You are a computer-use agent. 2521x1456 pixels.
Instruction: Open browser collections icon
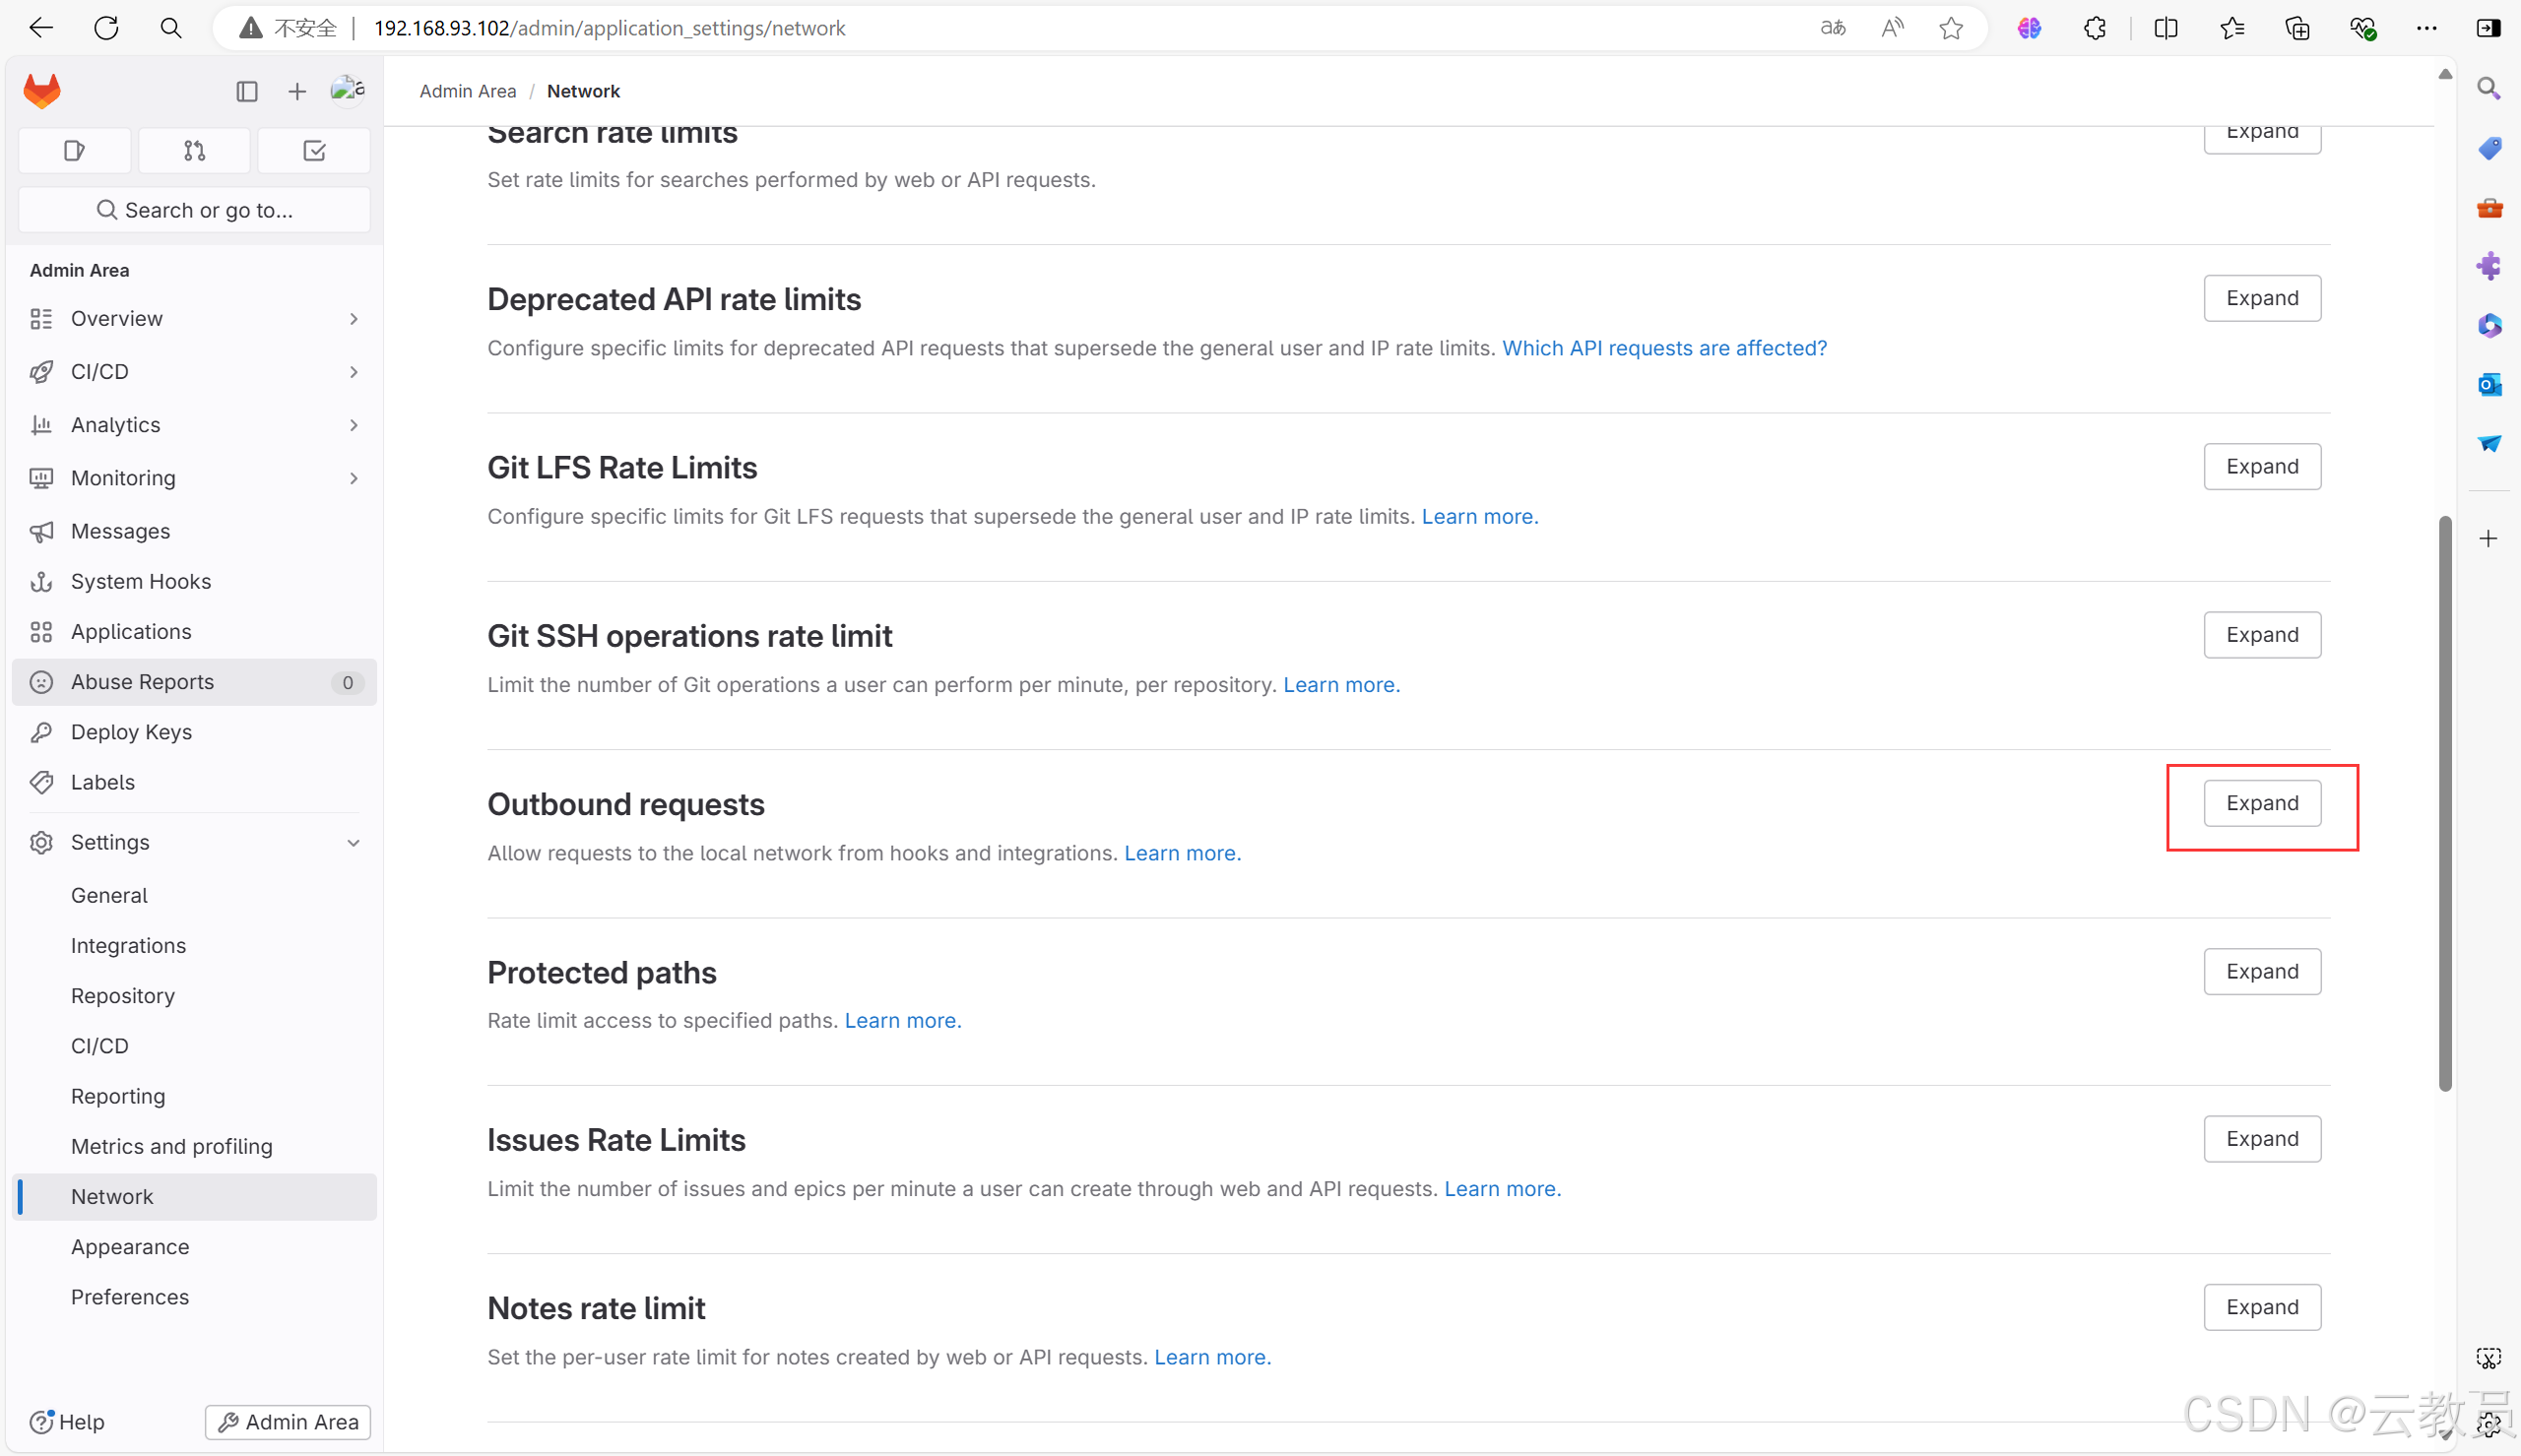click(x=2298, y=28)
